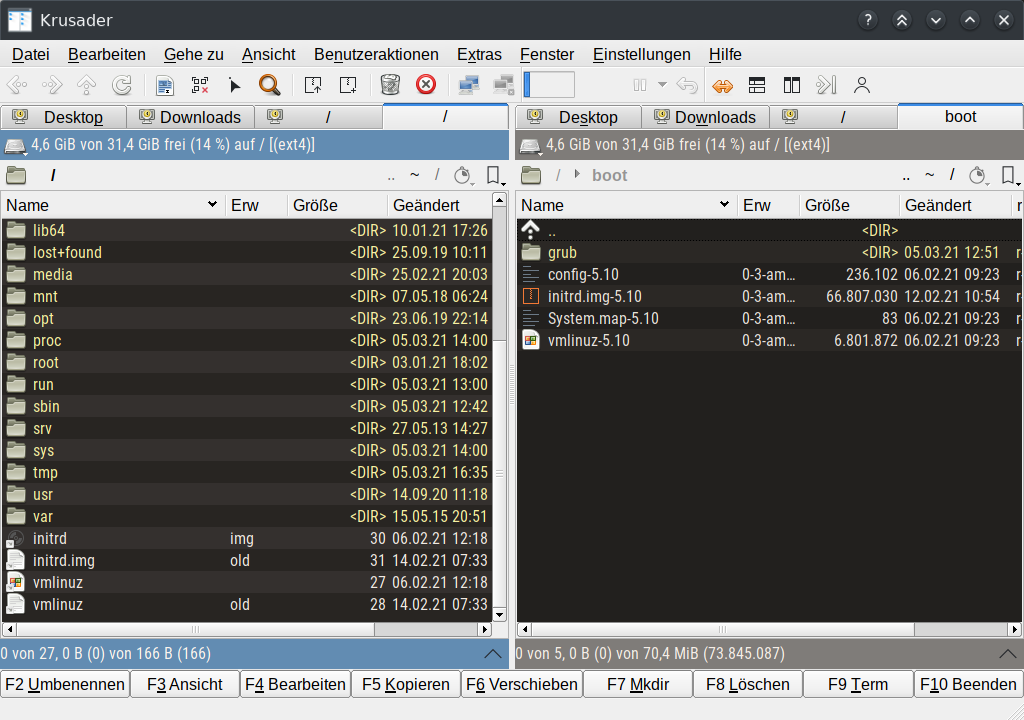
Task: Click the user profile icon in toolbar
Action: [862, 85]
